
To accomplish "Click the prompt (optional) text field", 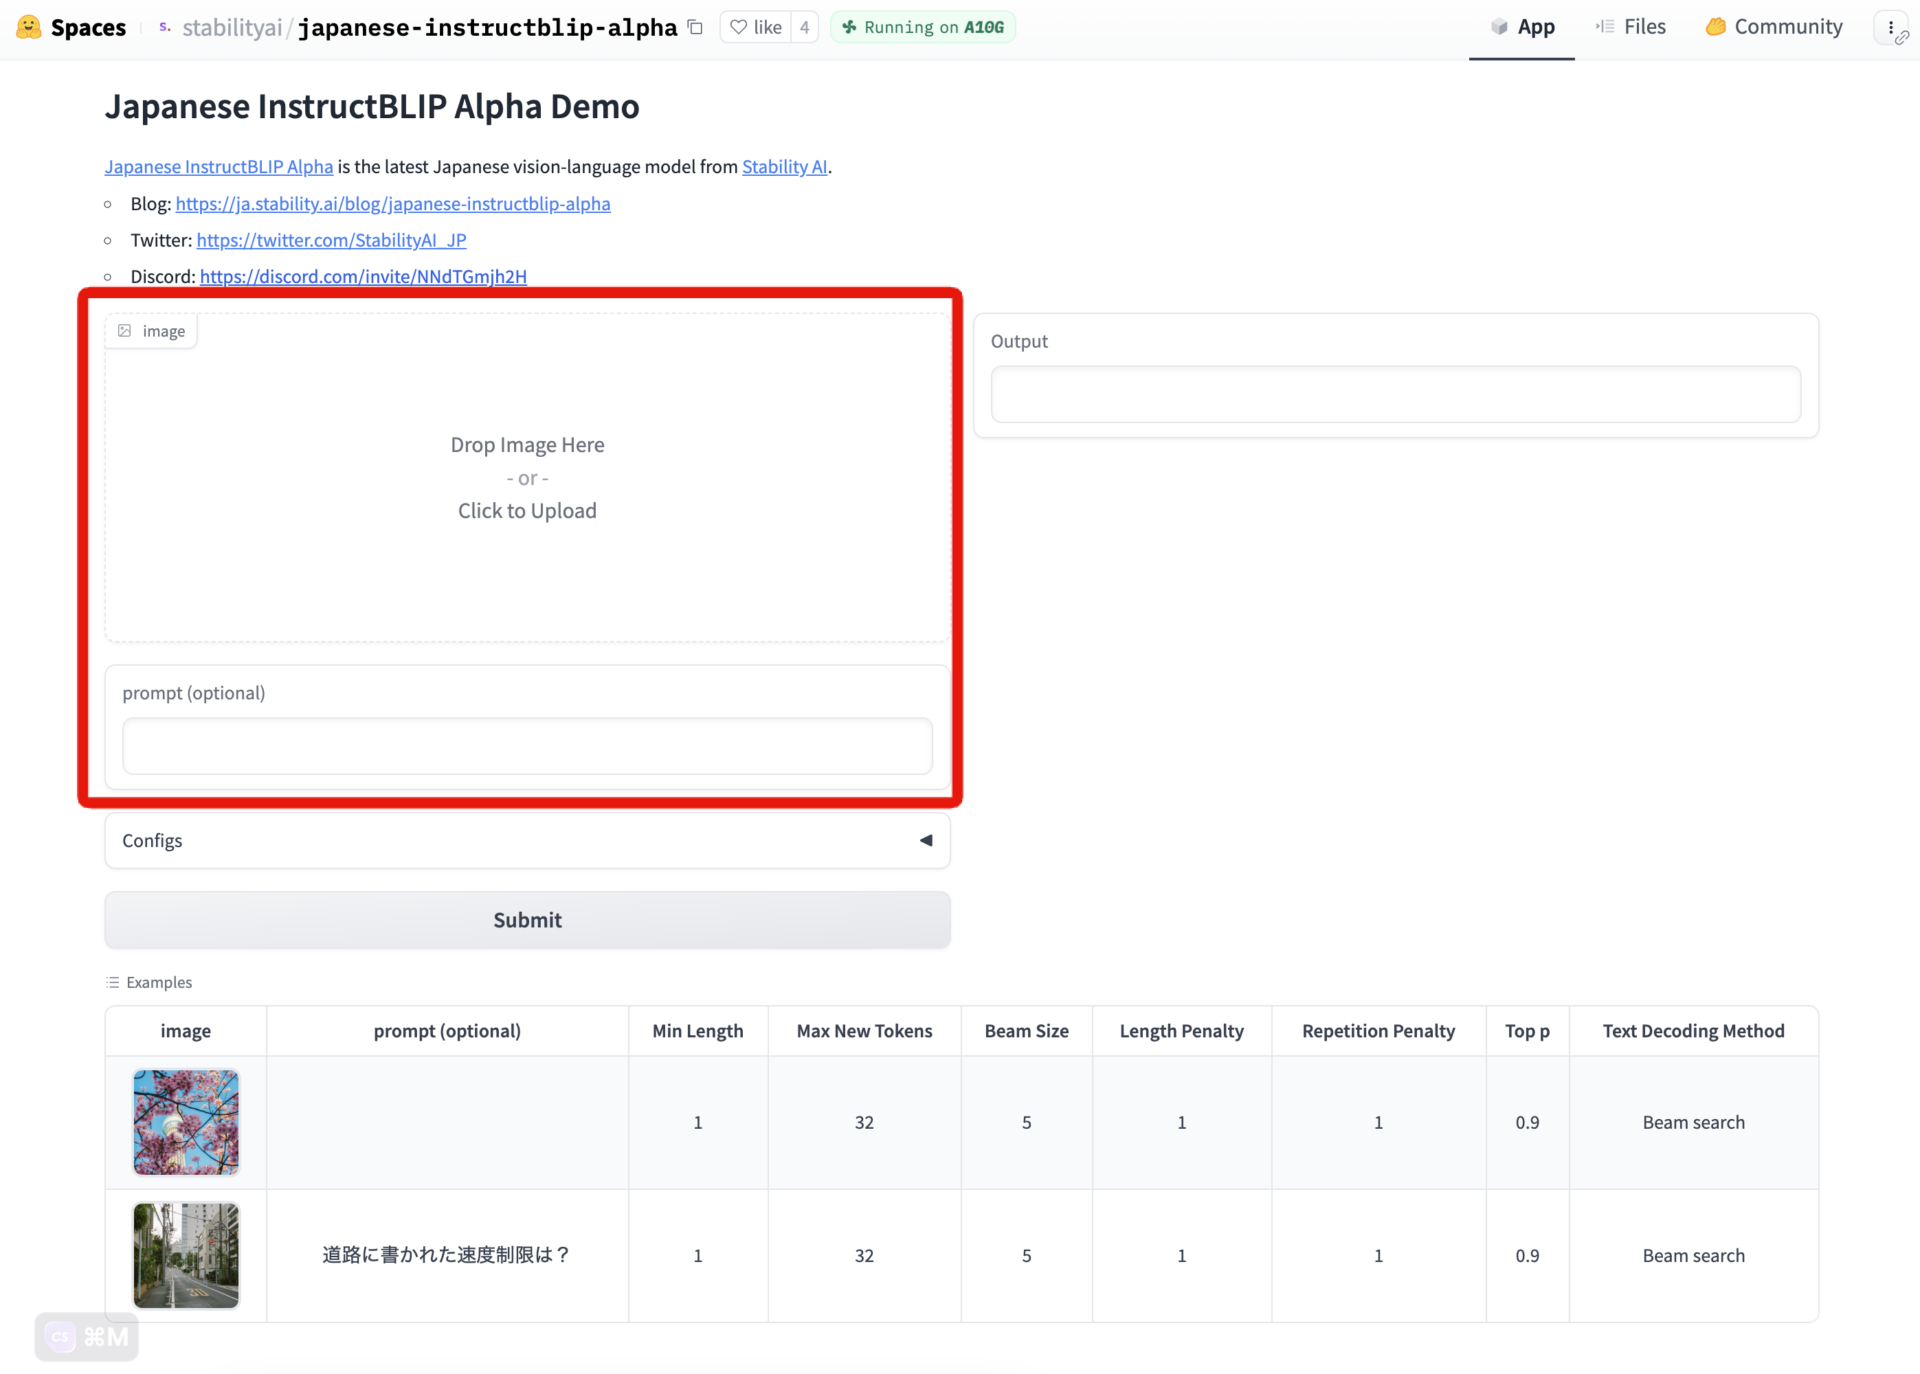I will [x=527, y=746].
